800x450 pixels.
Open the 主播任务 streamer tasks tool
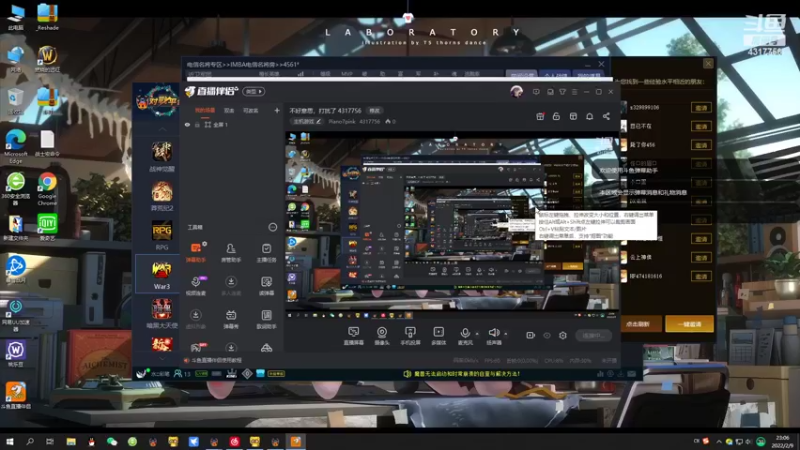coord(266,252)
